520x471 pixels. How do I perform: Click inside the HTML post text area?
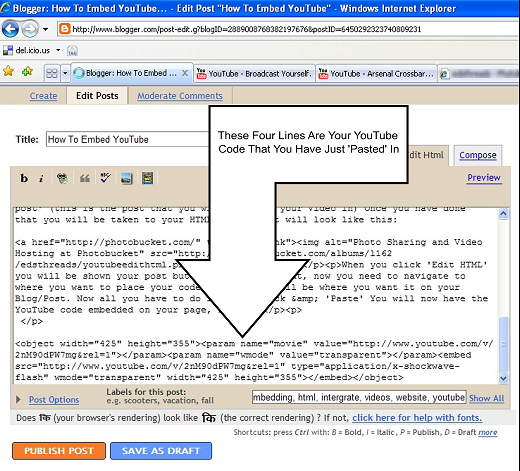256,295
